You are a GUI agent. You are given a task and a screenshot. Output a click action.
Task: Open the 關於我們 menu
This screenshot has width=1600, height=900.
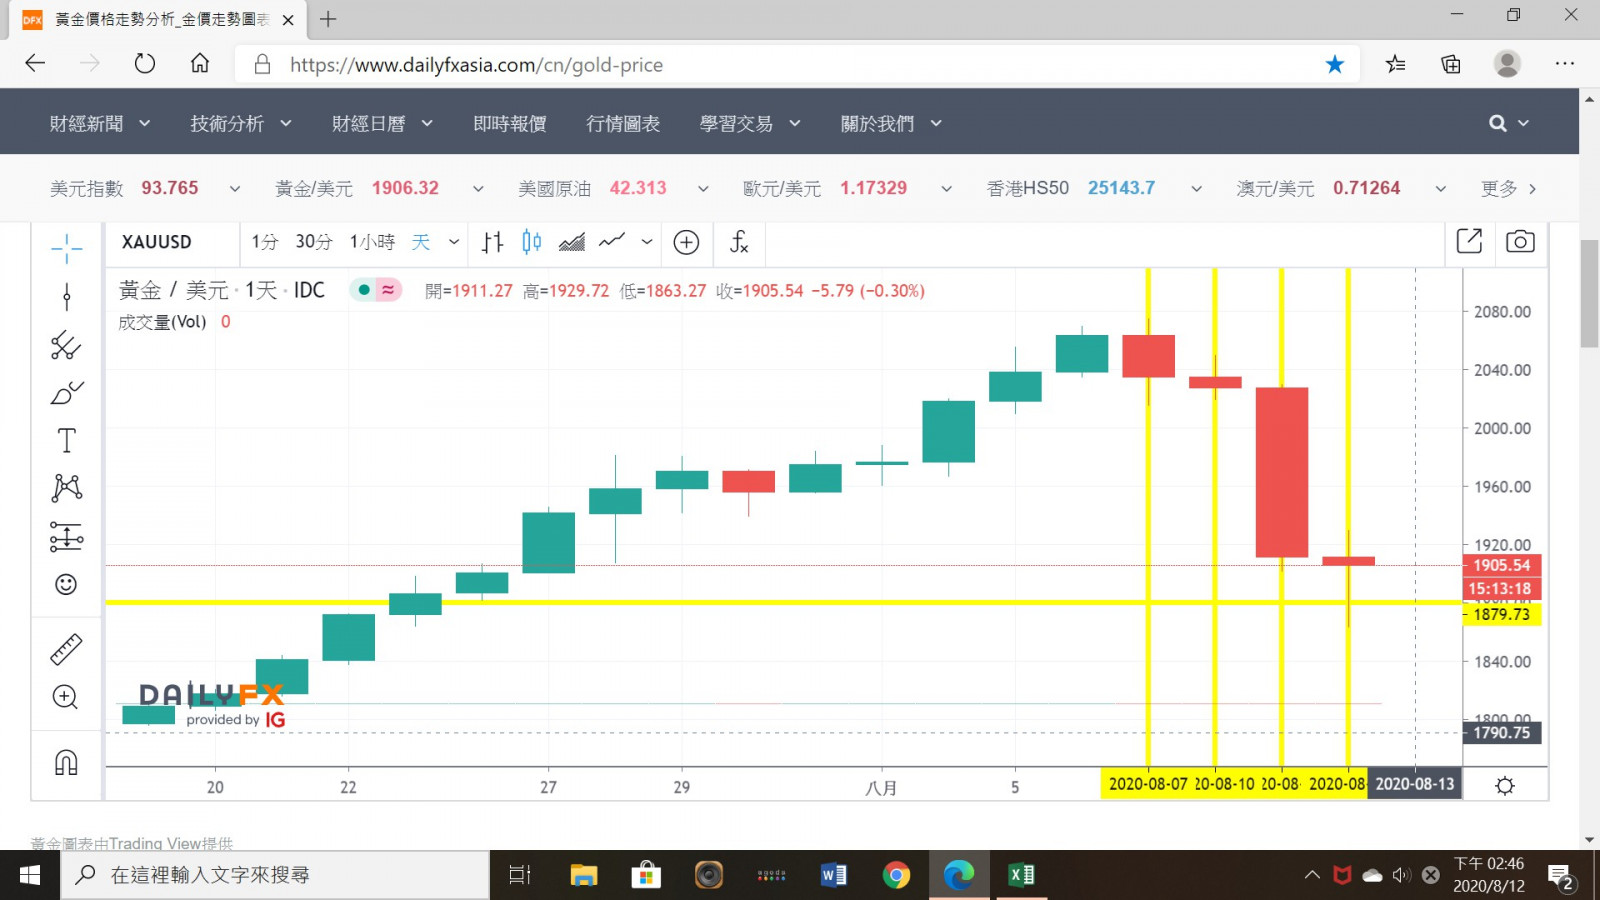click(891, 123)
